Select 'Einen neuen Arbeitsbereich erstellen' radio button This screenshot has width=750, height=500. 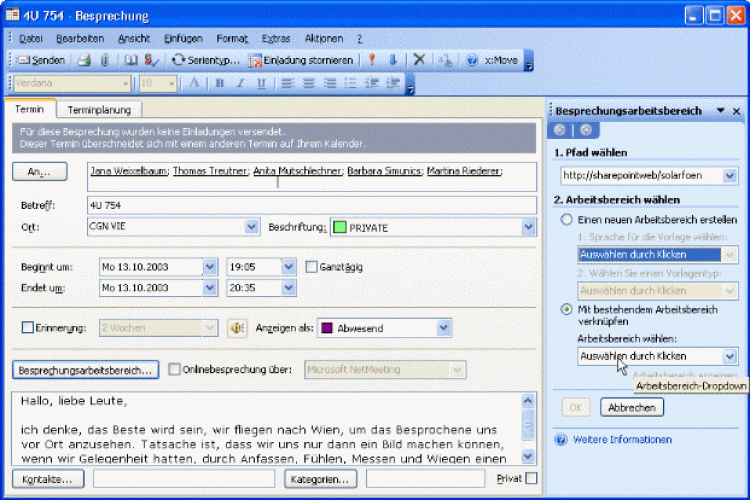pyautogui.click(x=567, y=219)
